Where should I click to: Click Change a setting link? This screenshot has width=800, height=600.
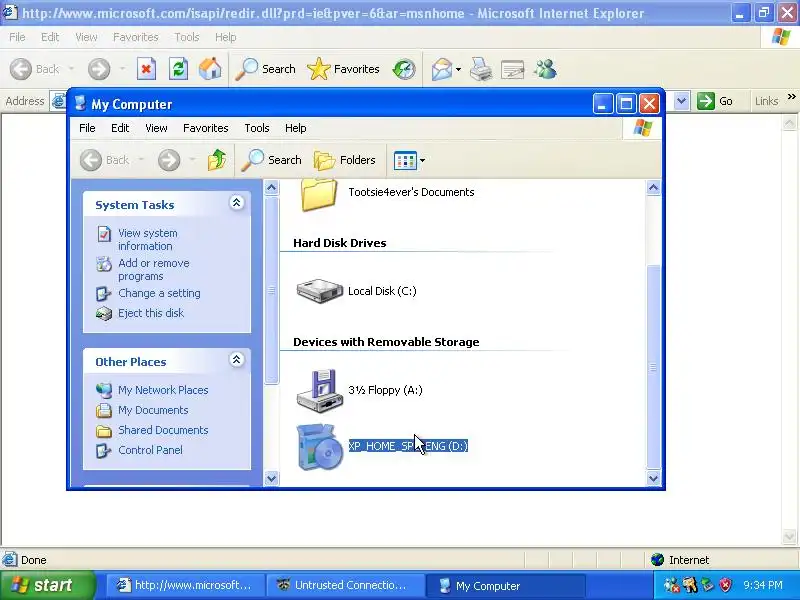(x=159, y=293)
